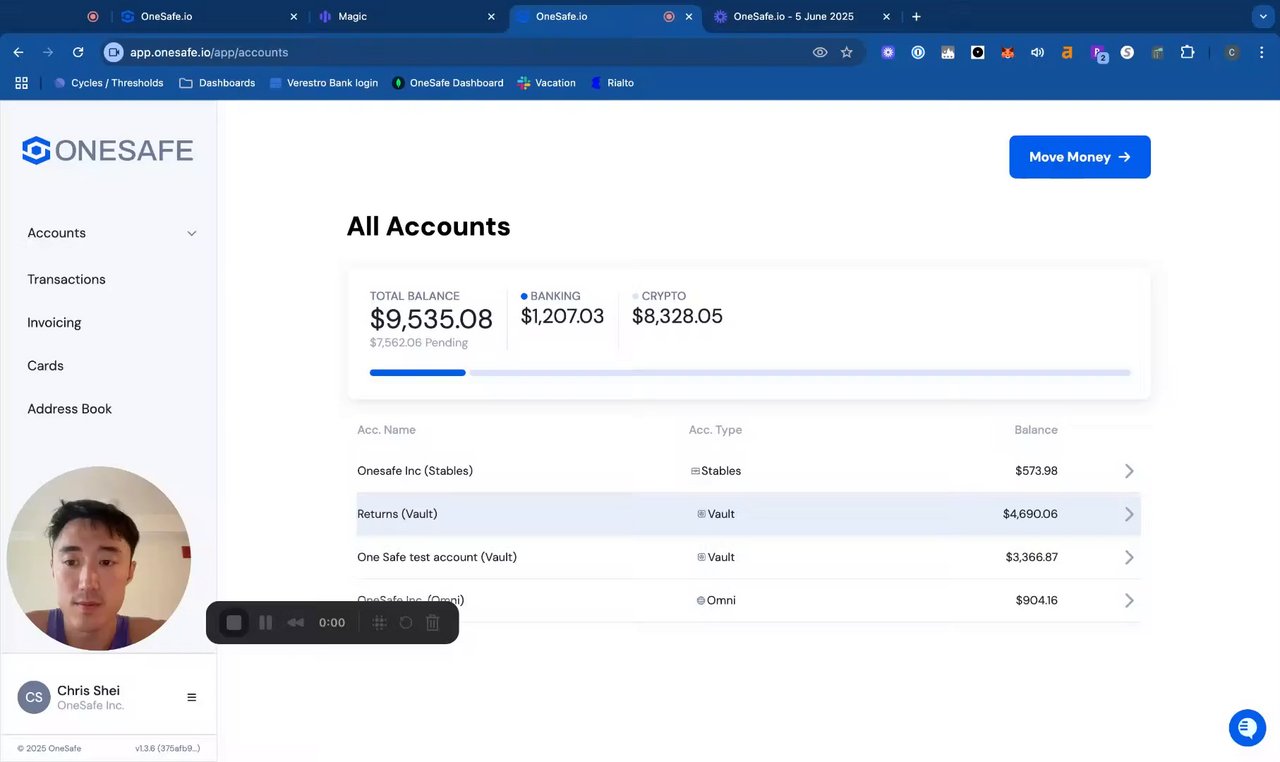Viewport: 1280px width, 762px height.
Task: Click the balance progress bar
Action: (x=750, y=373)
